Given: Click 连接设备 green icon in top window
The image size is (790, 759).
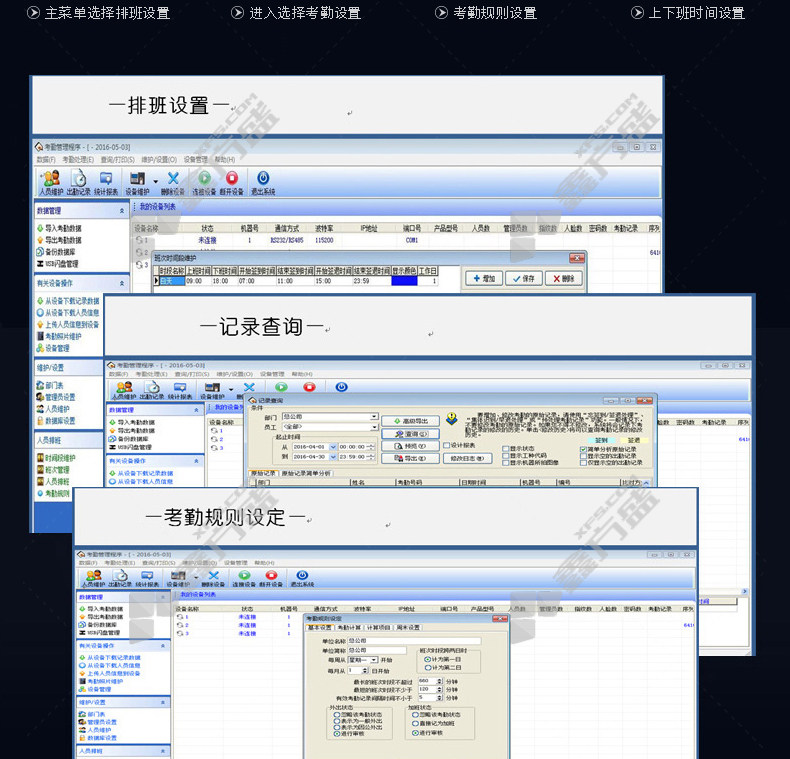Looking at the screenshot, I should click(204, 180).
